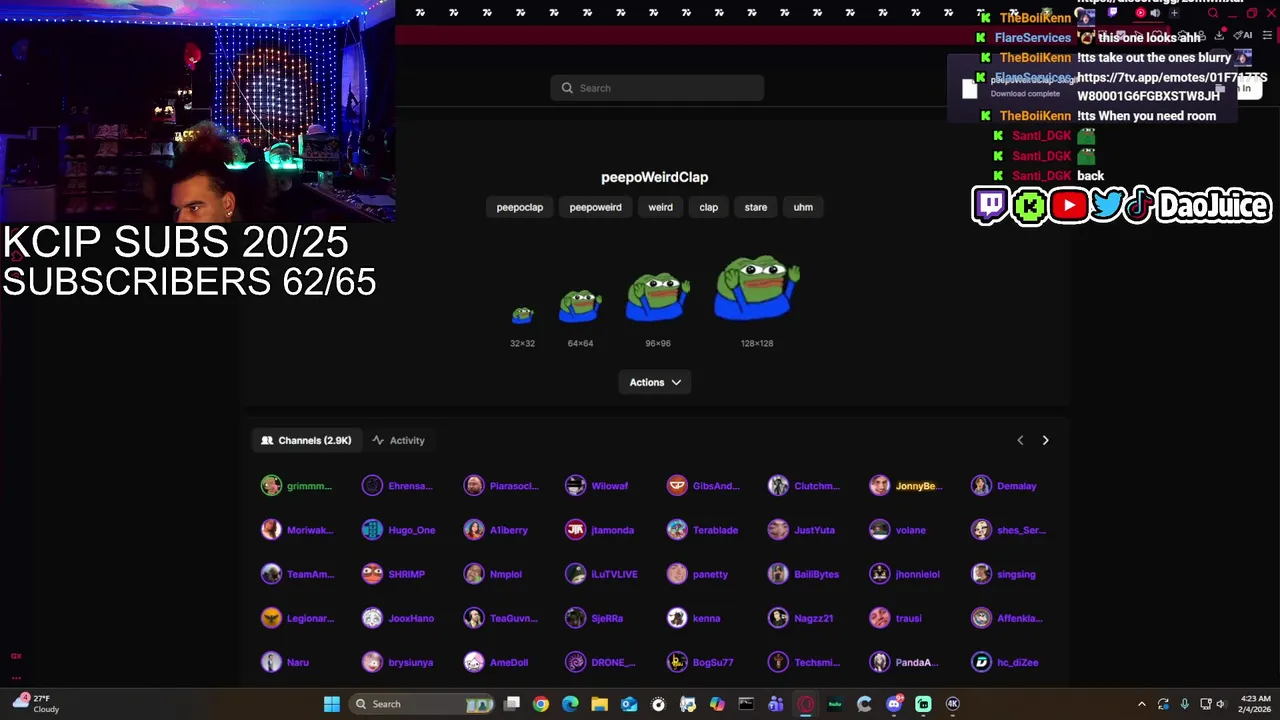Click the 64×64 emote preview
1280x720 pixels.
[580, 306]
